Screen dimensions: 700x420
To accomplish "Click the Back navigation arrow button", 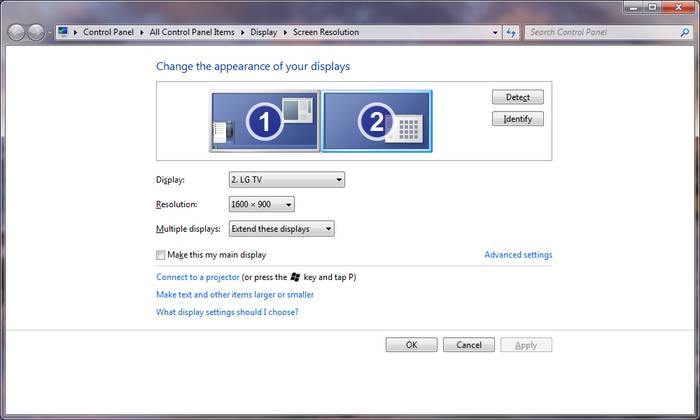I will 17,32.
